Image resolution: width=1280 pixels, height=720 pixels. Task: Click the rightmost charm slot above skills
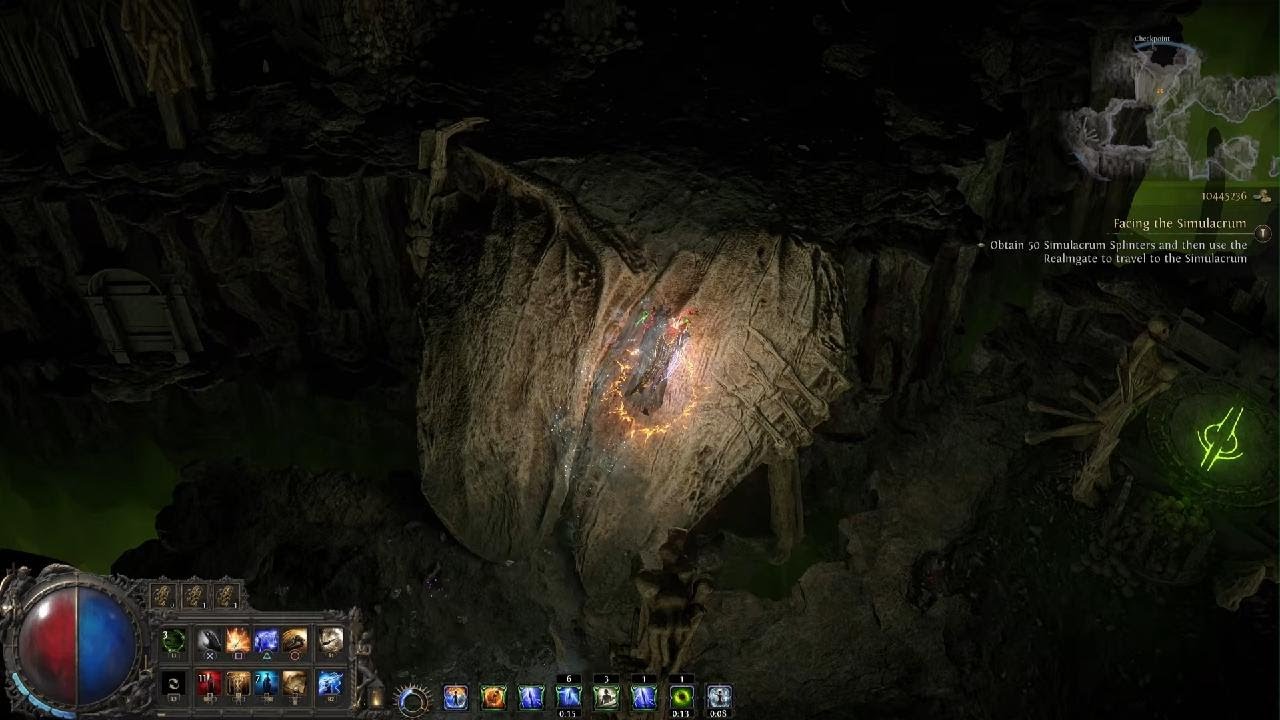(x=227, y=596)
